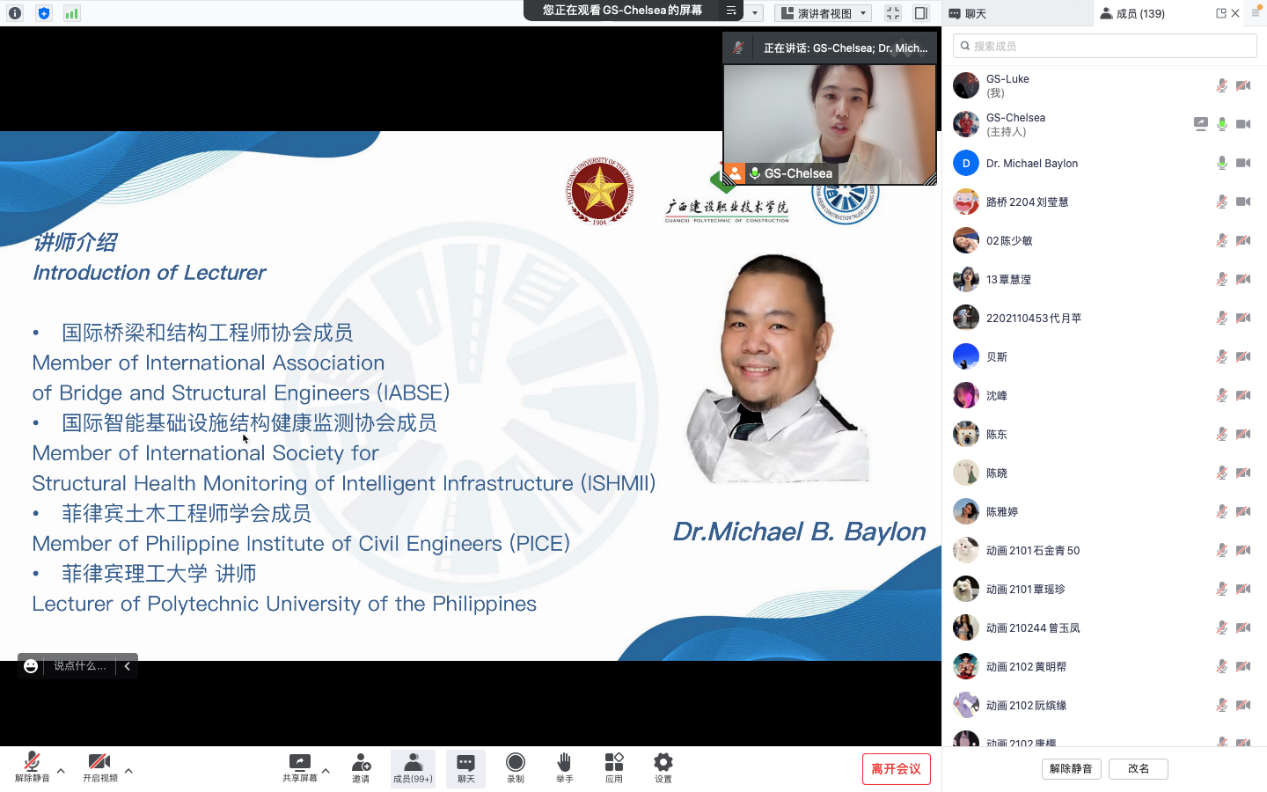Viewport: 1267px width, 792px height.
Task: Click the Rename (改名) button
Action: pyautogui.click(x=1138, y=769)
